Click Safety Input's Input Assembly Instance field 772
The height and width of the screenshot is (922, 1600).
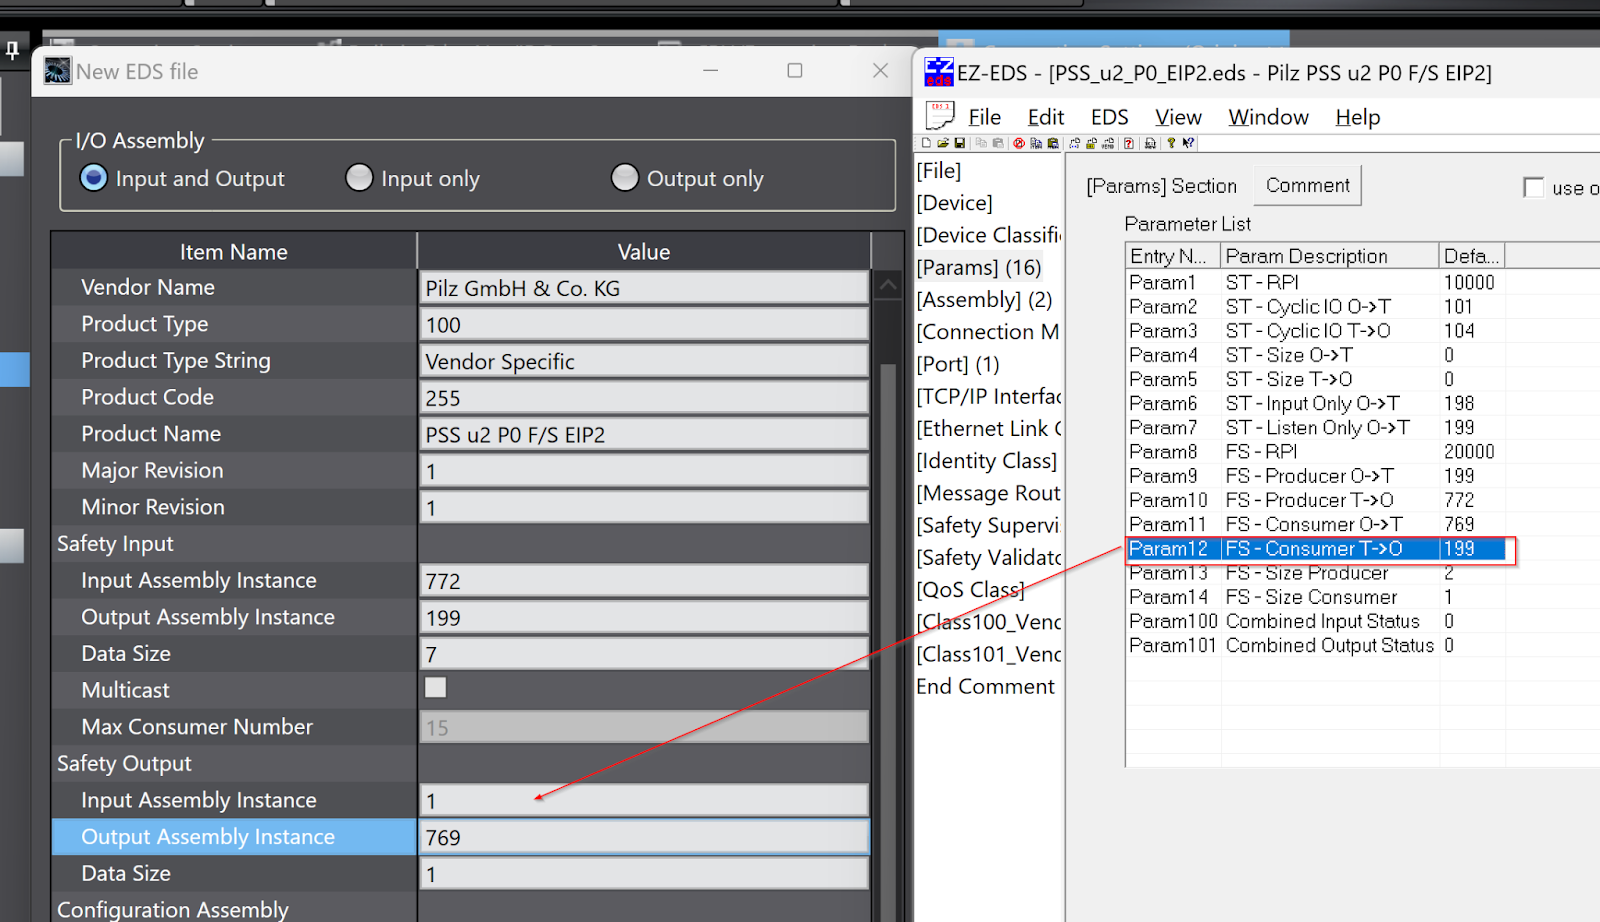tap(644, 581)
